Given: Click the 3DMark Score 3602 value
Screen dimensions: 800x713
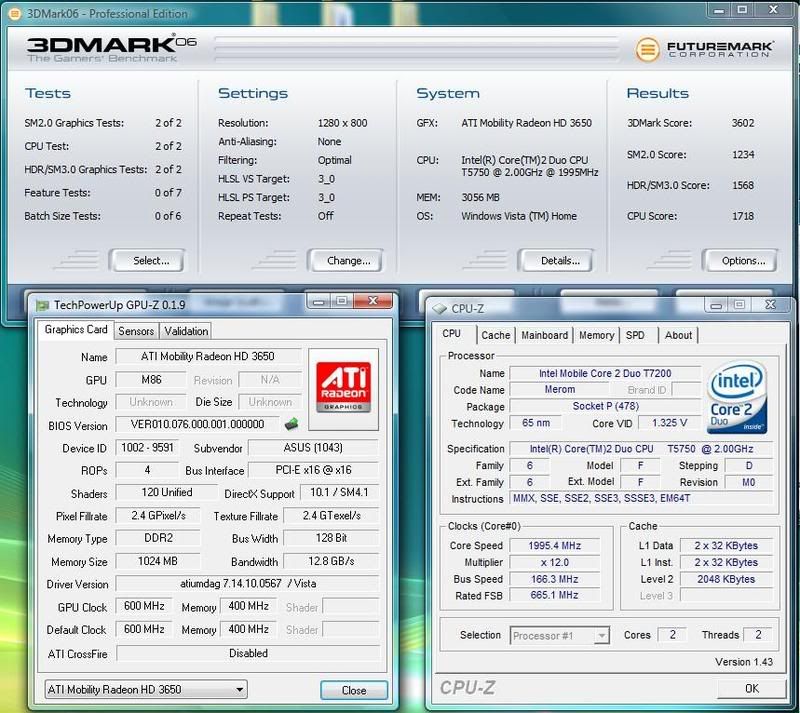Looking at the screenshot, I should [x=742, y=123].
